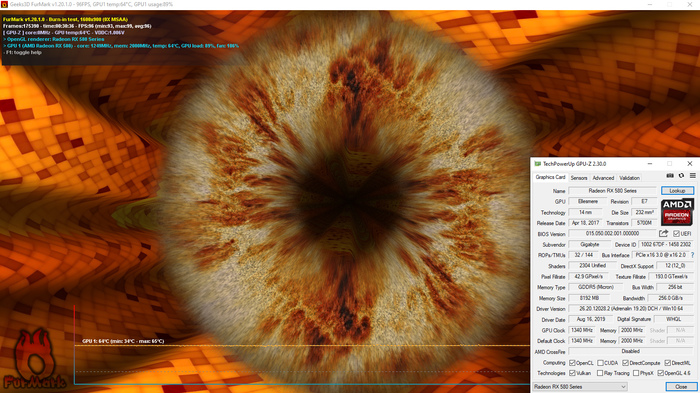The width and height of the screenshot is (700, 393).
Task: Click the F1: toggle help text
Action: coord(22,53)
